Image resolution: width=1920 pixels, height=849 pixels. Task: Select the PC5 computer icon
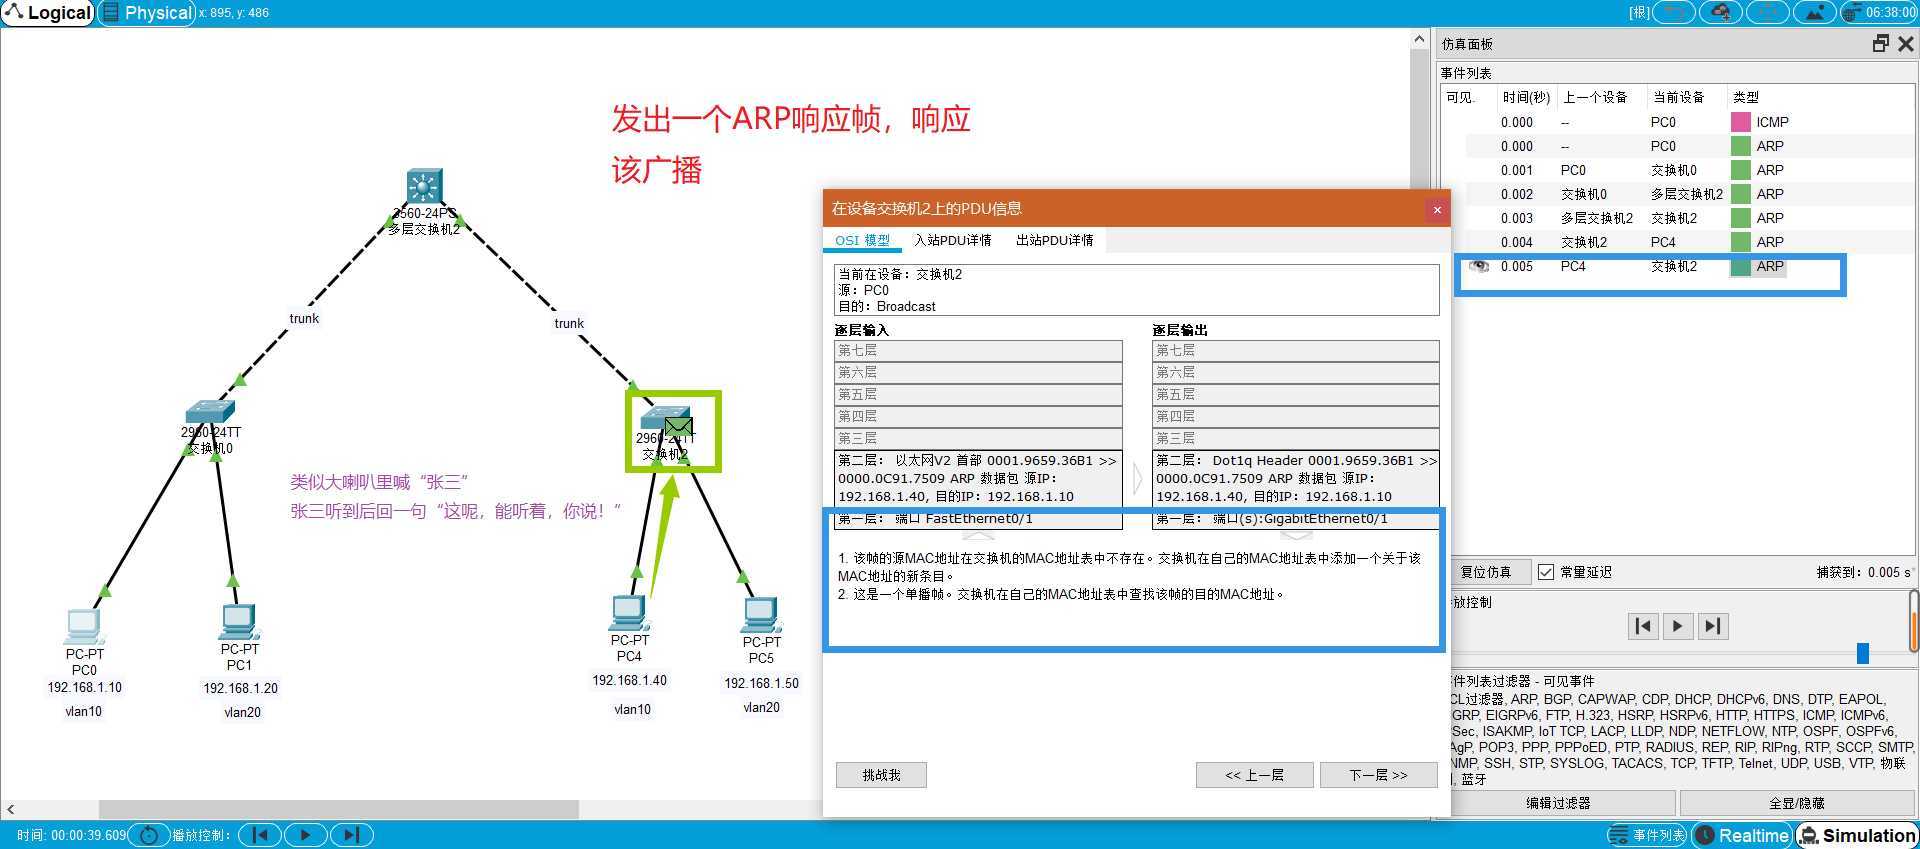pos(761,615)
